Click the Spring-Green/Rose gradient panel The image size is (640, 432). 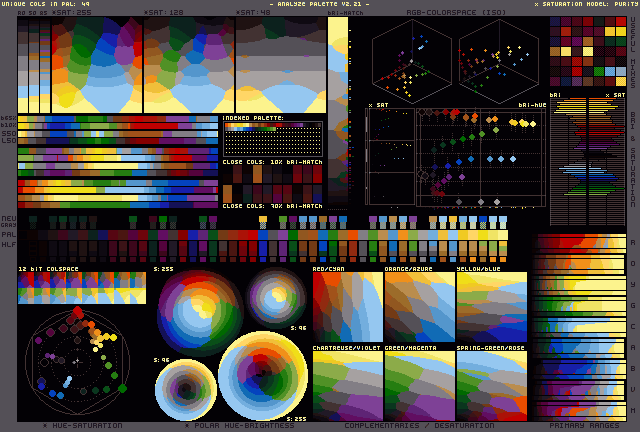pyautogui.click(x=491, y=385)
